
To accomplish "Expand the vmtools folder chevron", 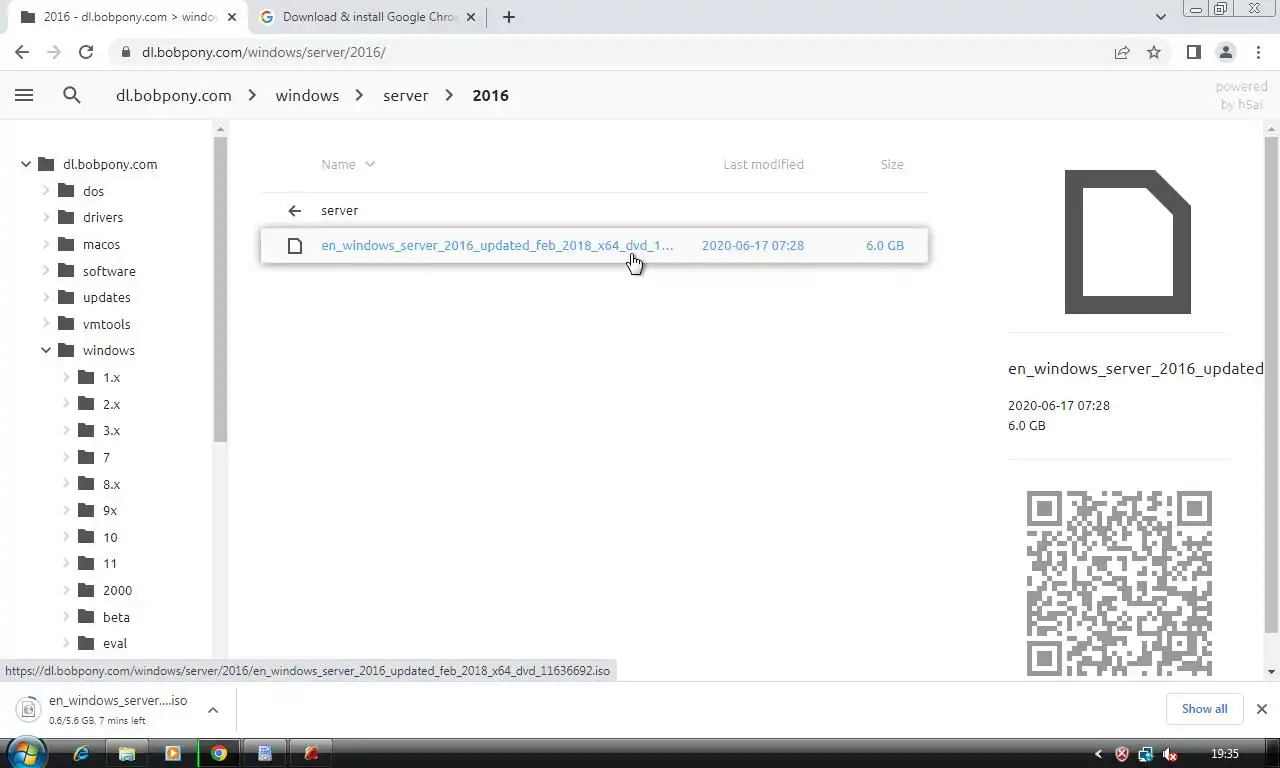I will tap(46, 324).
